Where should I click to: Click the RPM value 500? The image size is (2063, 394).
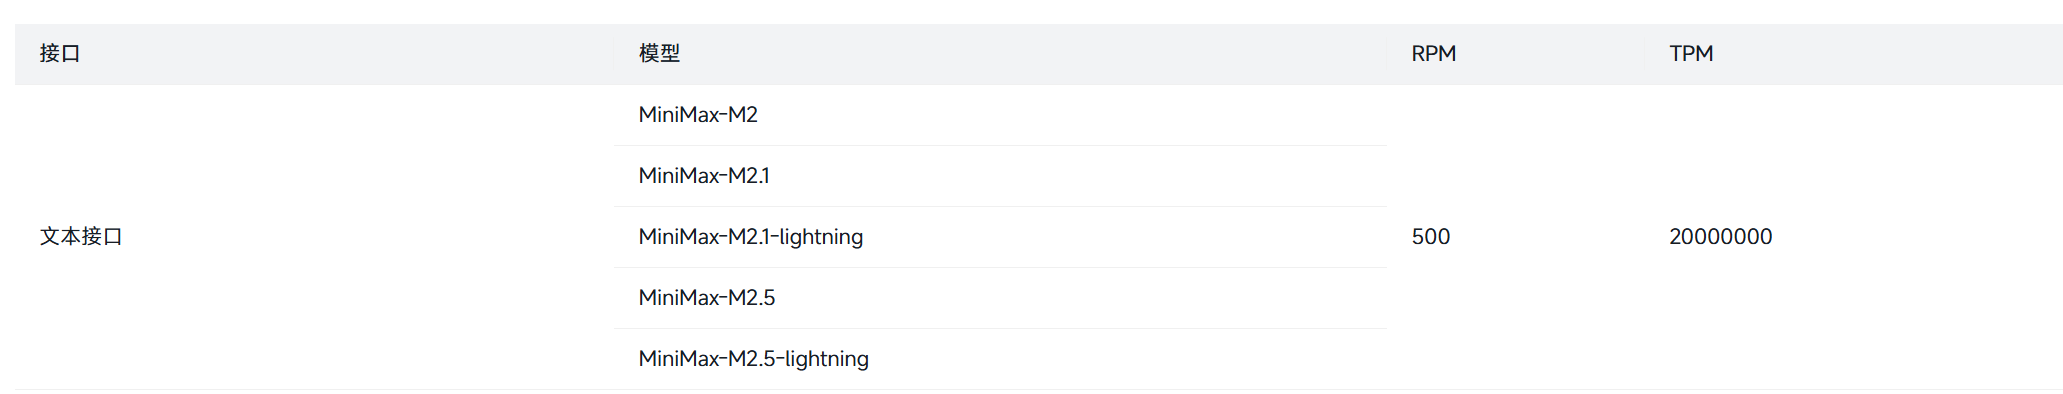1431,237
